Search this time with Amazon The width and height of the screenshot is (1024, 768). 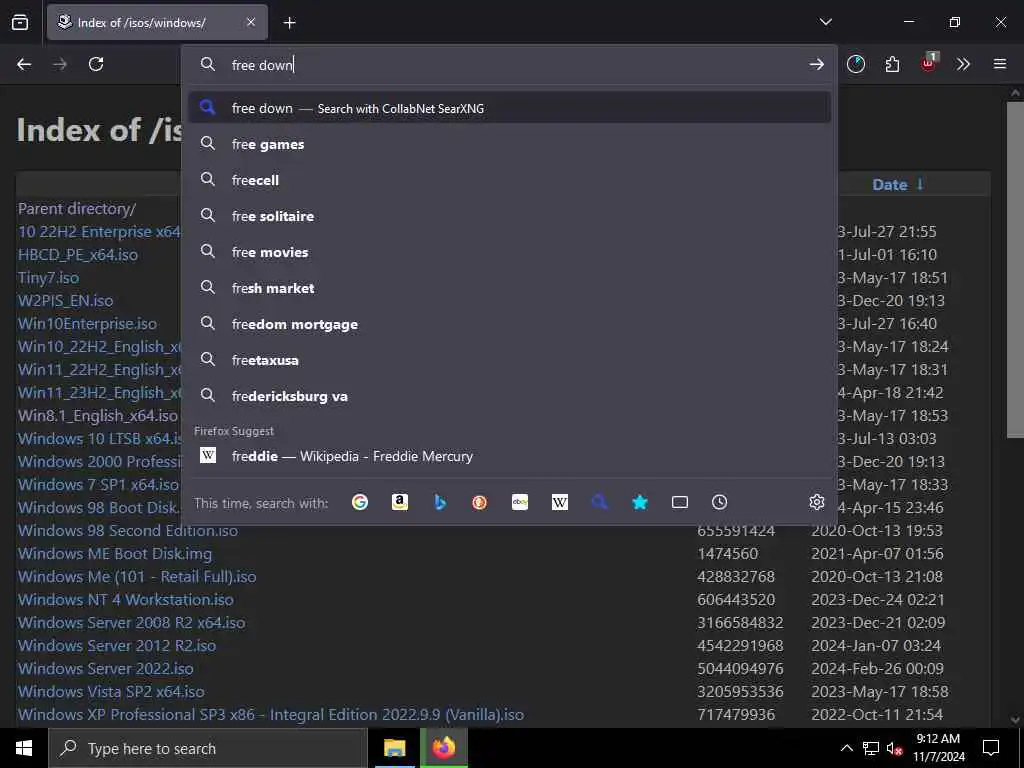click(400, 502)
